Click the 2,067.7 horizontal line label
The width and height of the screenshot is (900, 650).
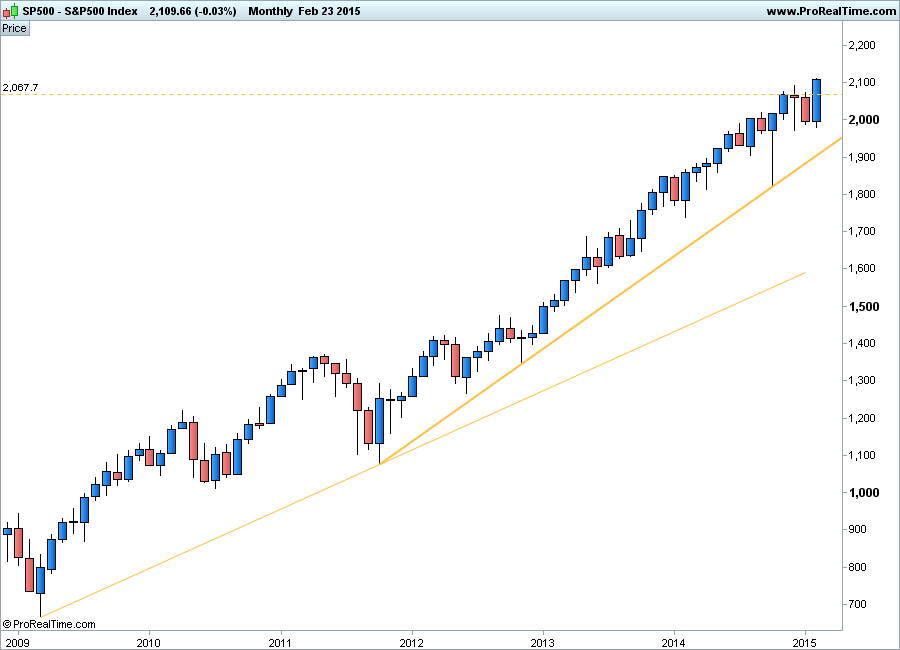click(21, 87)
